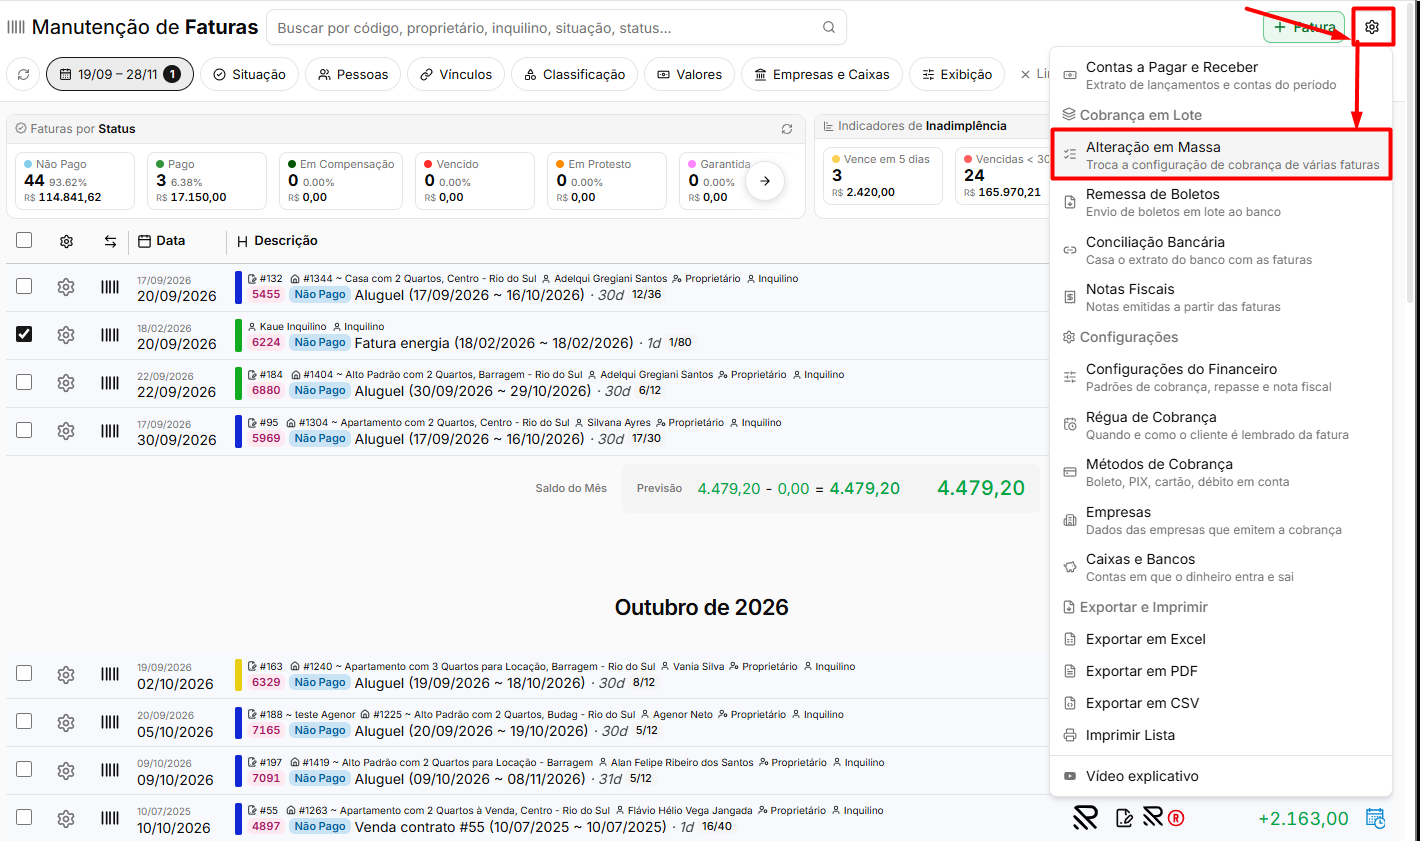Screen dimensions: 1420x841
Task: Open gear options for the Fatura energia row
Action: (x=66, y=335)
